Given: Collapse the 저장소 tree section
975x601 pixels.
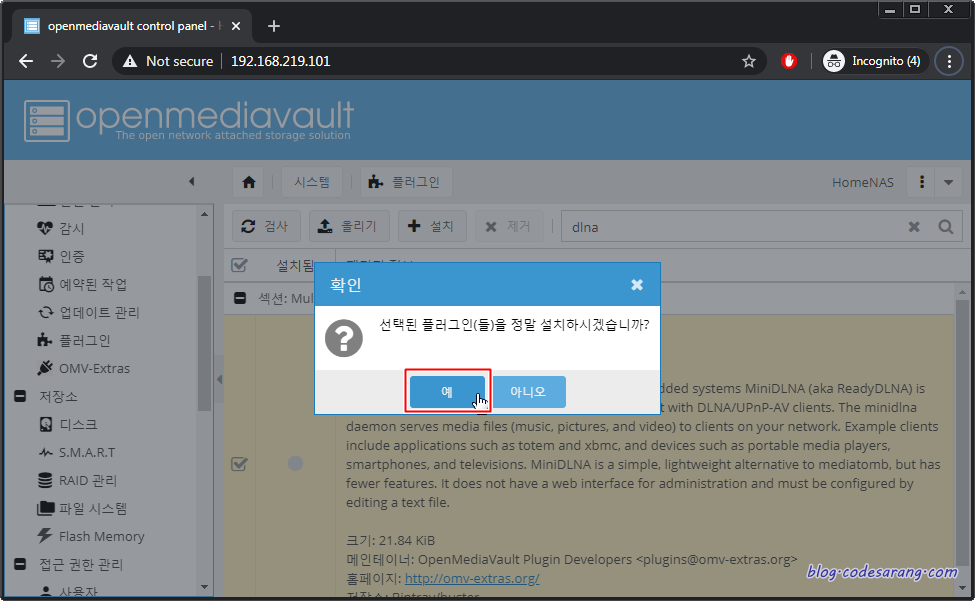Looking at the screenshot, I should pos(21,396).
